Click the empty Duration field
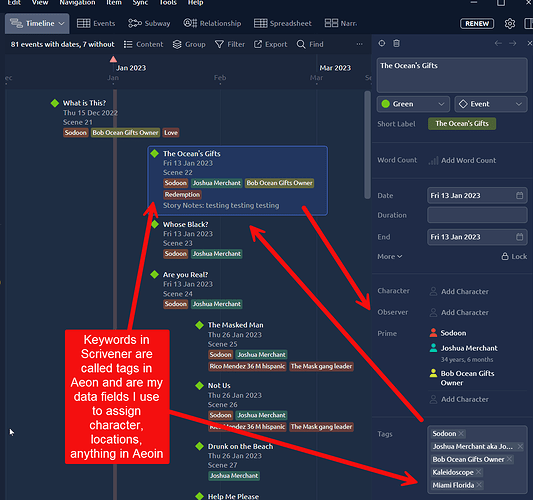 [x=477, y=215]
